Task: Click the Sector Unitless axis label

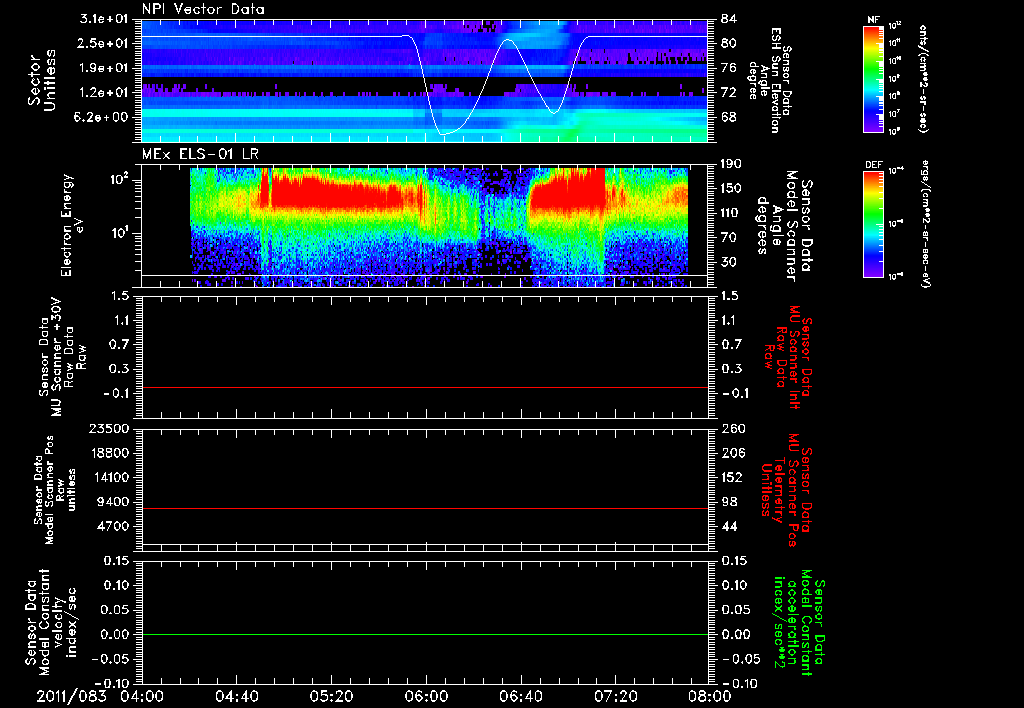Action: pos(42,80)
